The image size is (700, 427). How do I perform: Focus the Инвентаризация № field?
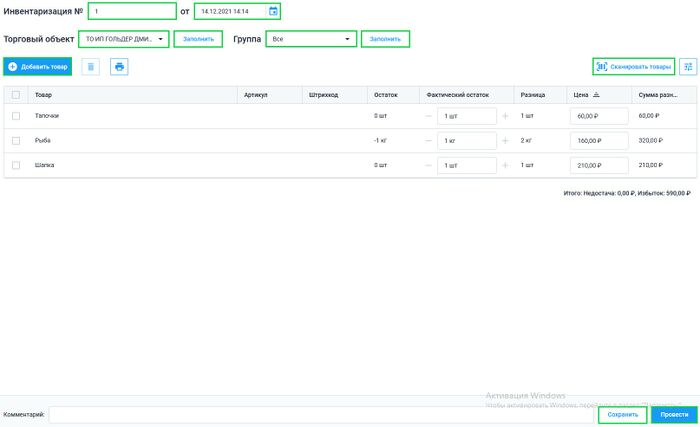coord(132,11)
